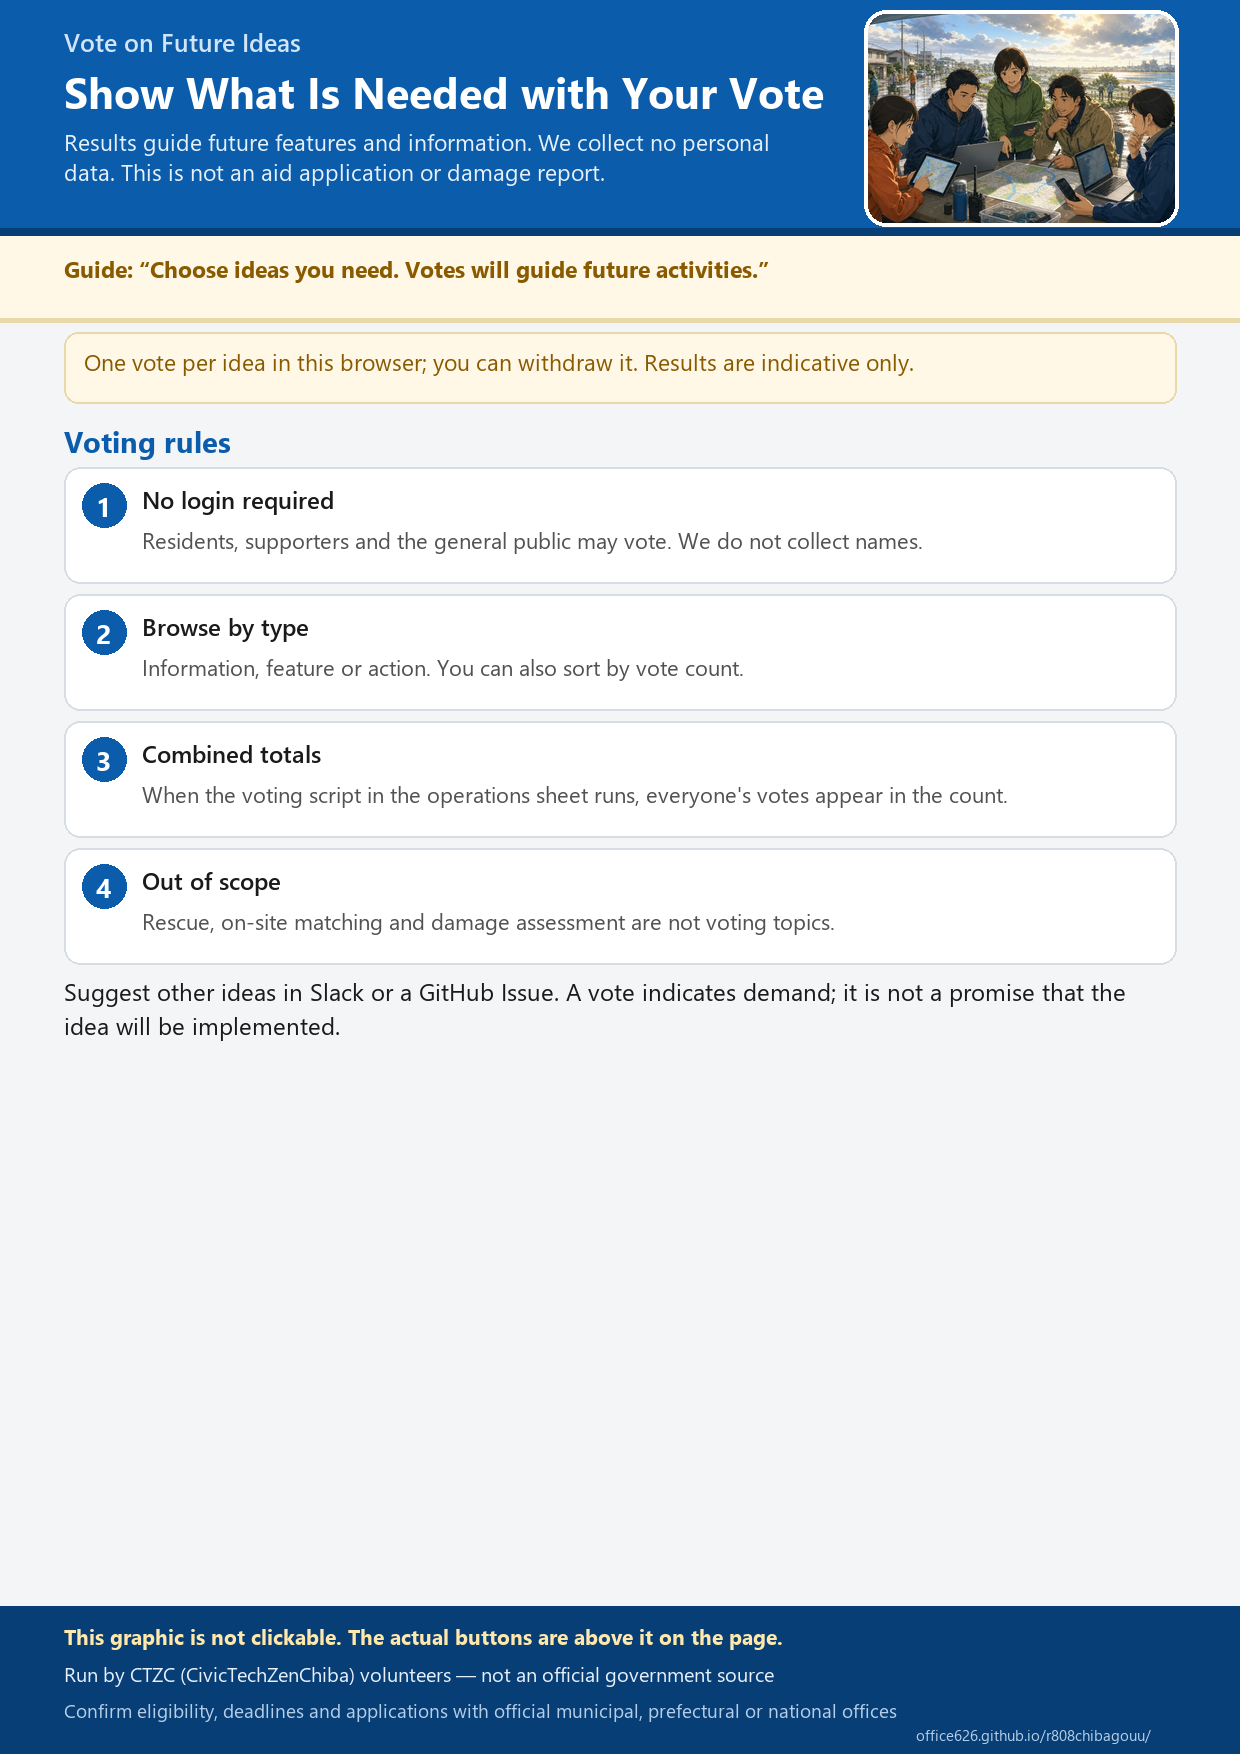Screen dimensions: 1240x1754
Task: Click the number 2 circle badge
Action: click(x=104, y=633)
